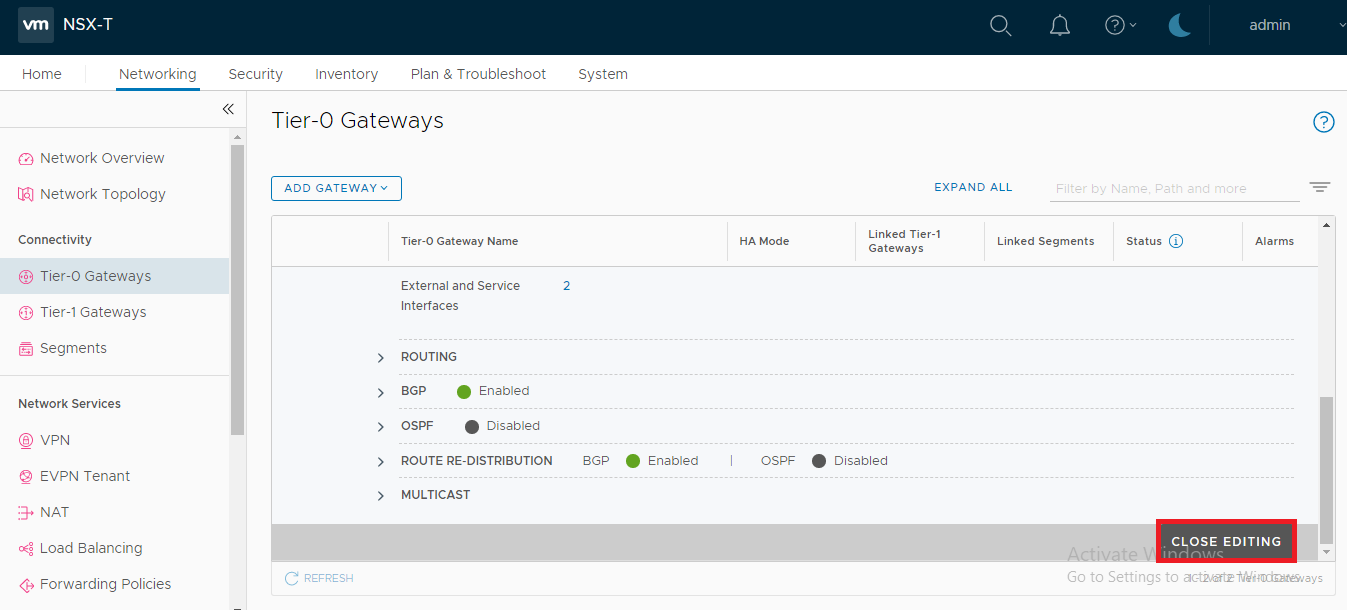Click the EVPN Tenant sidebar icon

click(x=26, y=476)
